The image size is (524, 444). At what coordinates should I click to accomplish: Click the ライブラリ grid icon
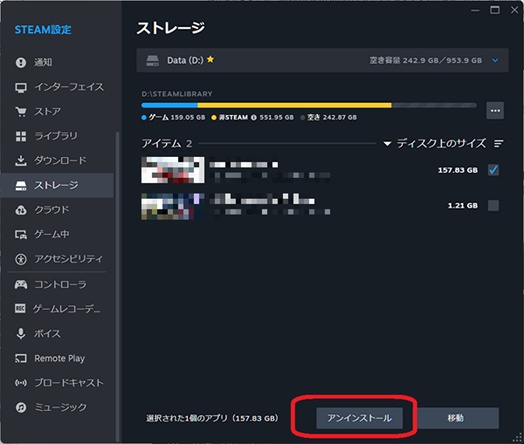(x=21, y=136)
